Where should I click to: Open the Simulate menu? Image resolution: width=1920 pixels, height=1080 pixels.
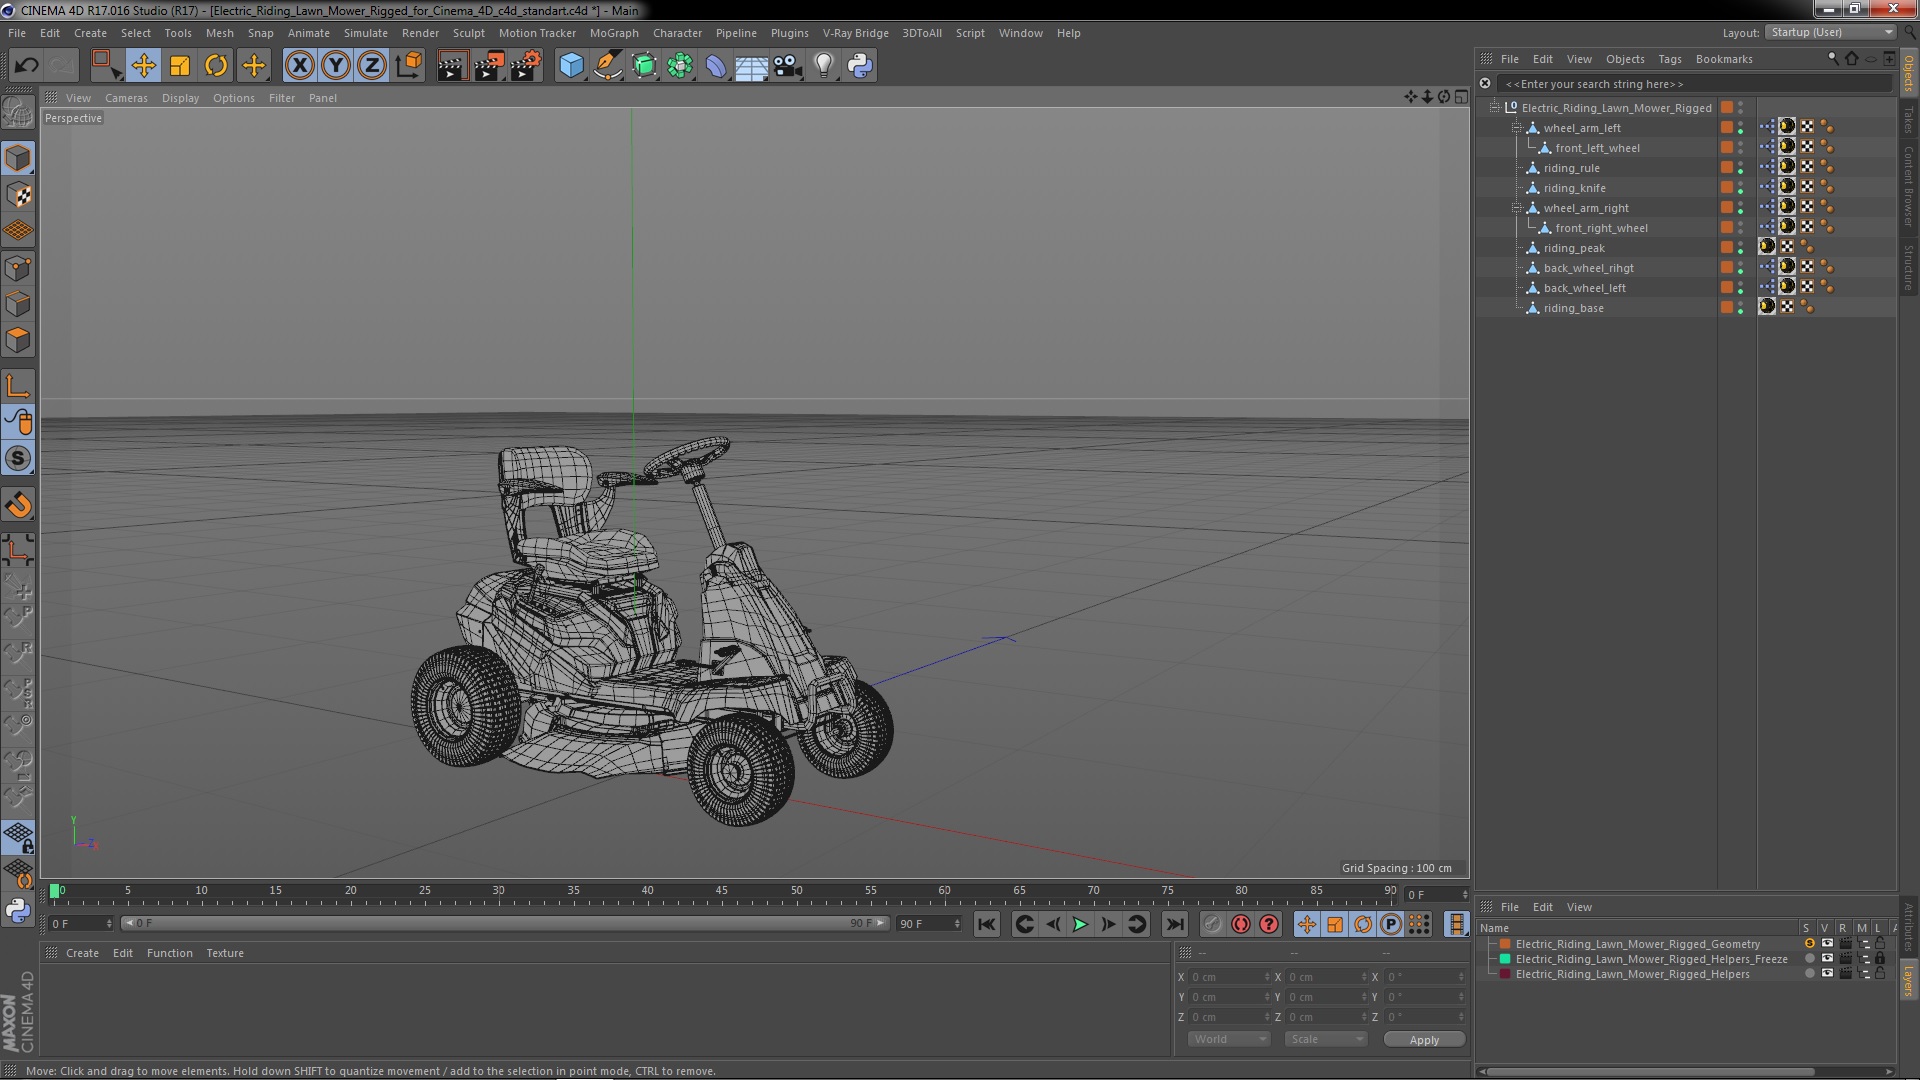click(365, 33)
